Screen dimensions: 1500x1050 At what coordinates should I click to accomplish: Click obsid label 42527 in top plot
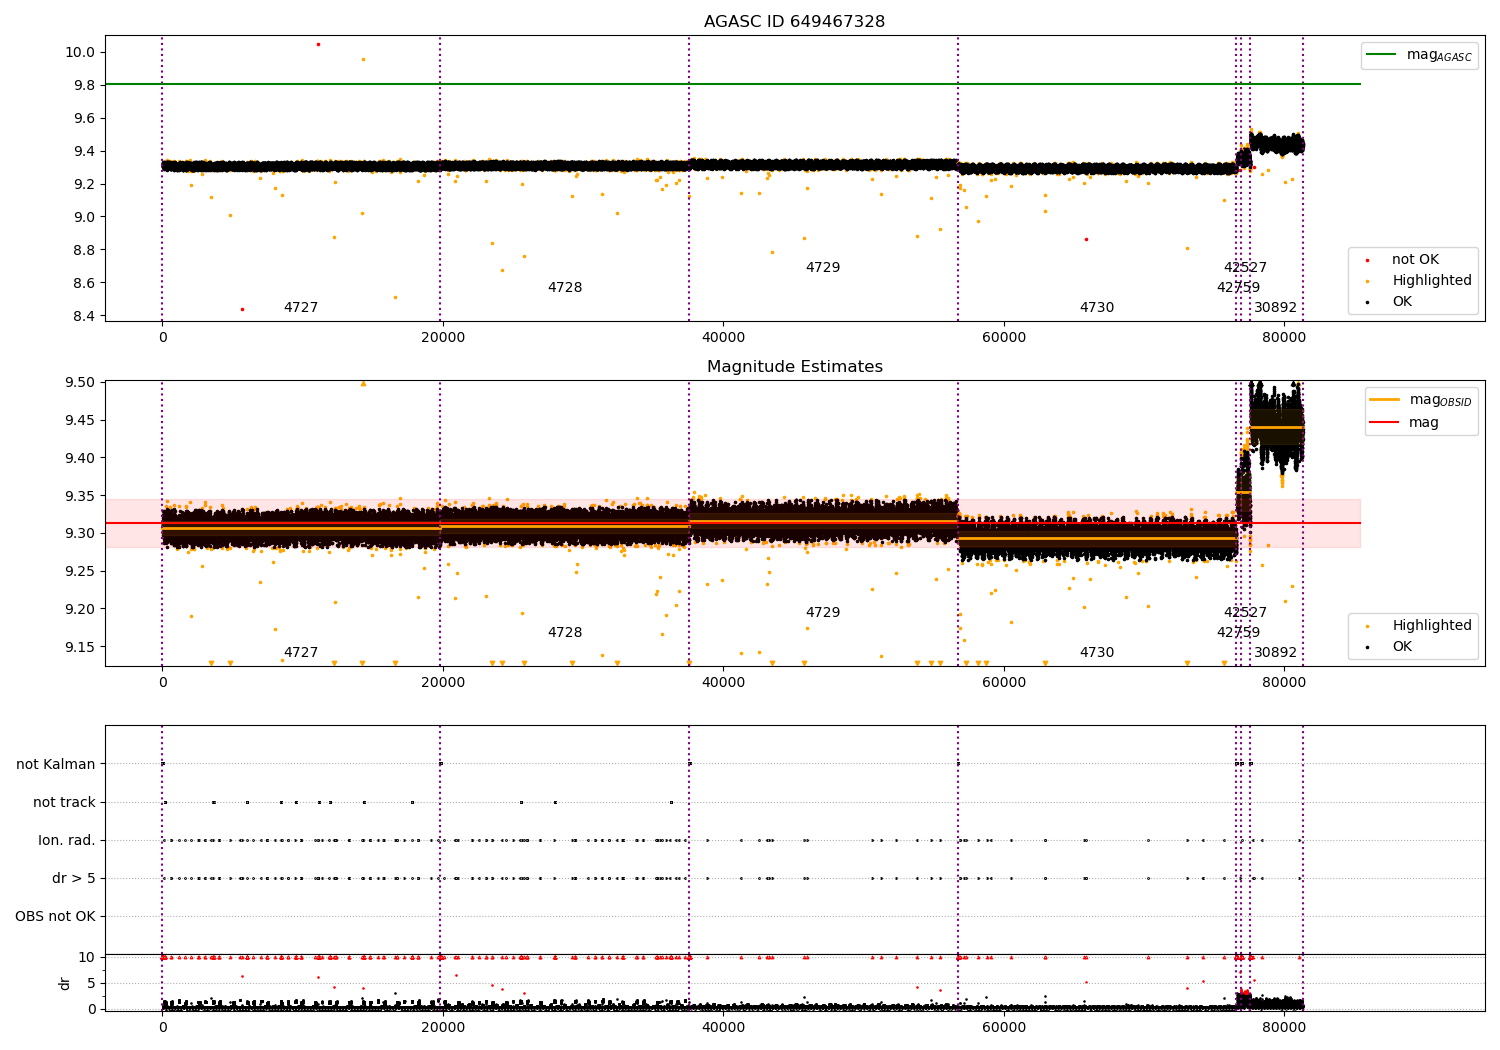click(1245, 268)
